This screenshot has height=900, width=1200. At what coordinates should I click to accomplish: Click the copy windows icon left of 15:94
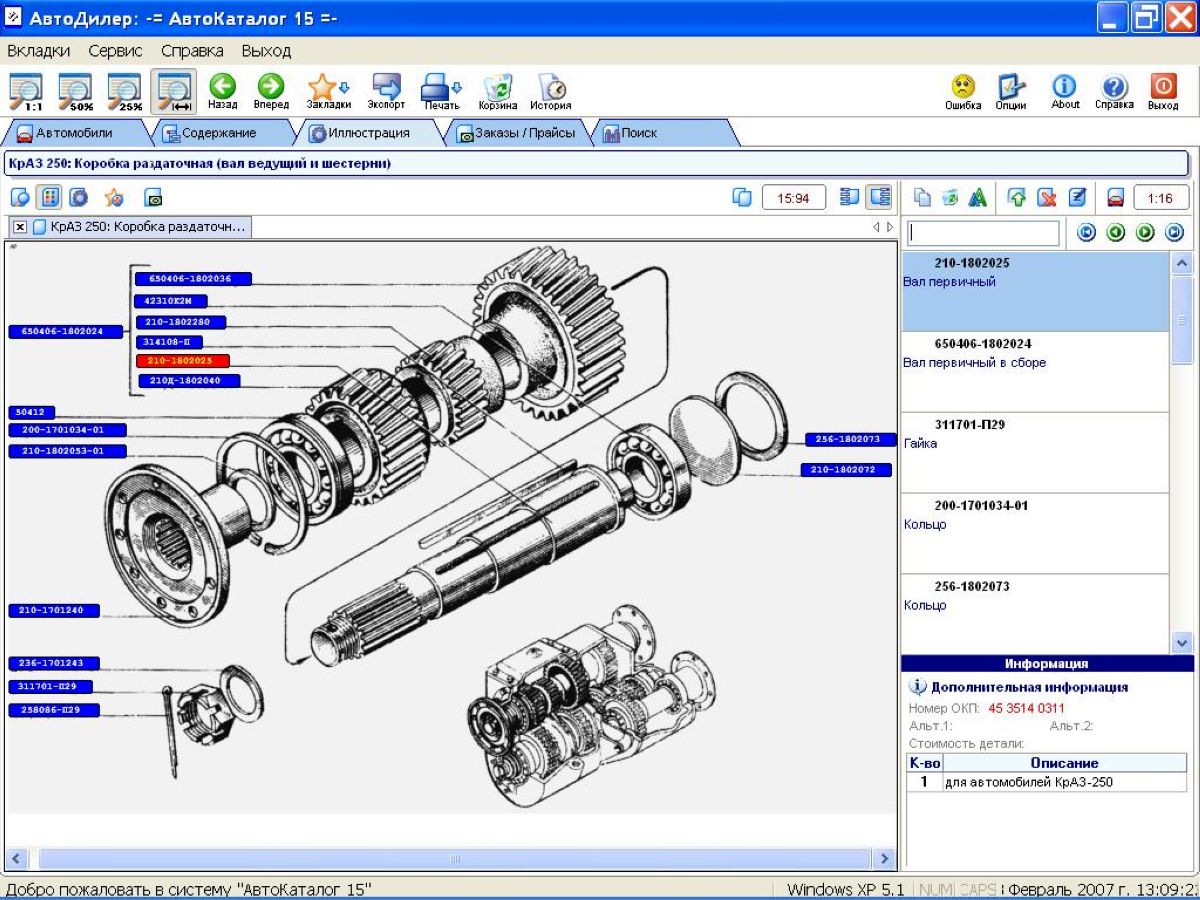742,197
